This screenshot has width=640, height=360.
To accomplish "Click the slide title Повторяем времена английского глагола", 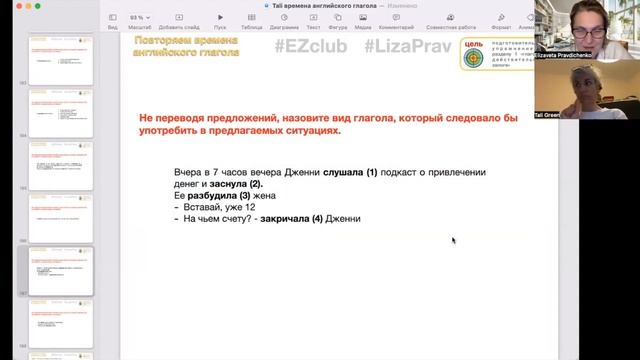I will point(186,46).
